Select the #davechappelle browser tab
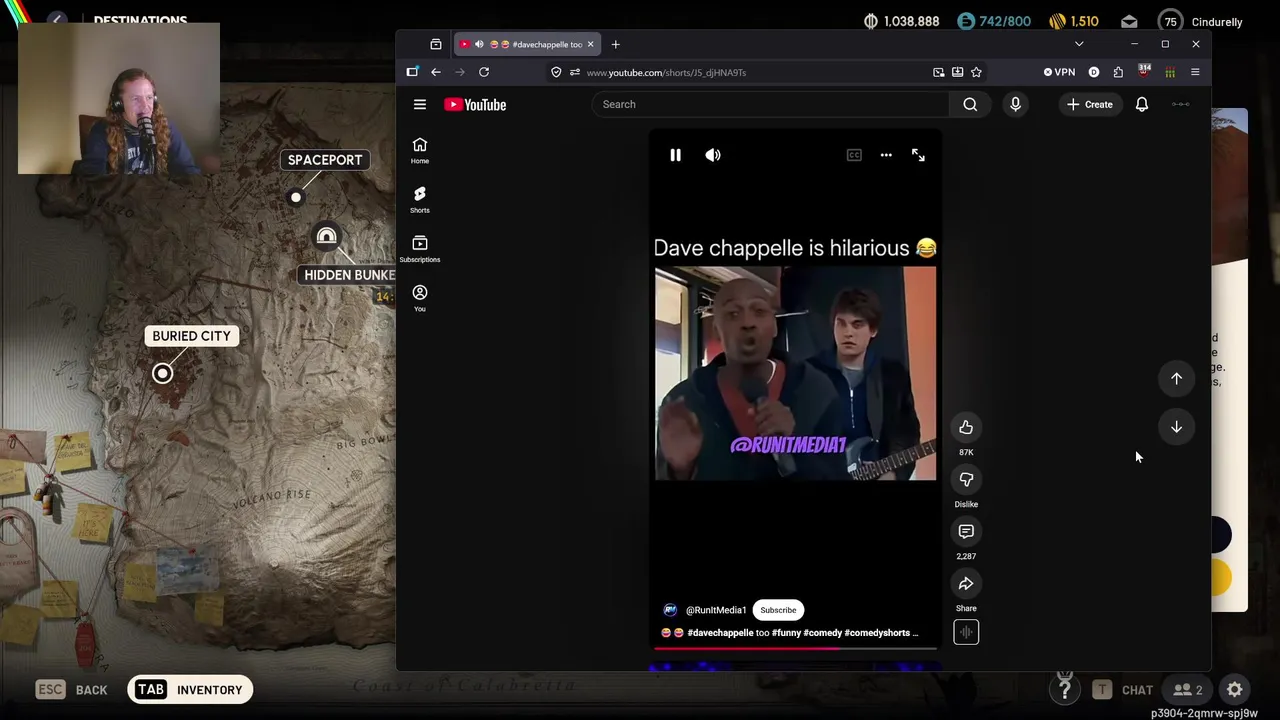Screen dimensions: 1280x720 point(527,44)
